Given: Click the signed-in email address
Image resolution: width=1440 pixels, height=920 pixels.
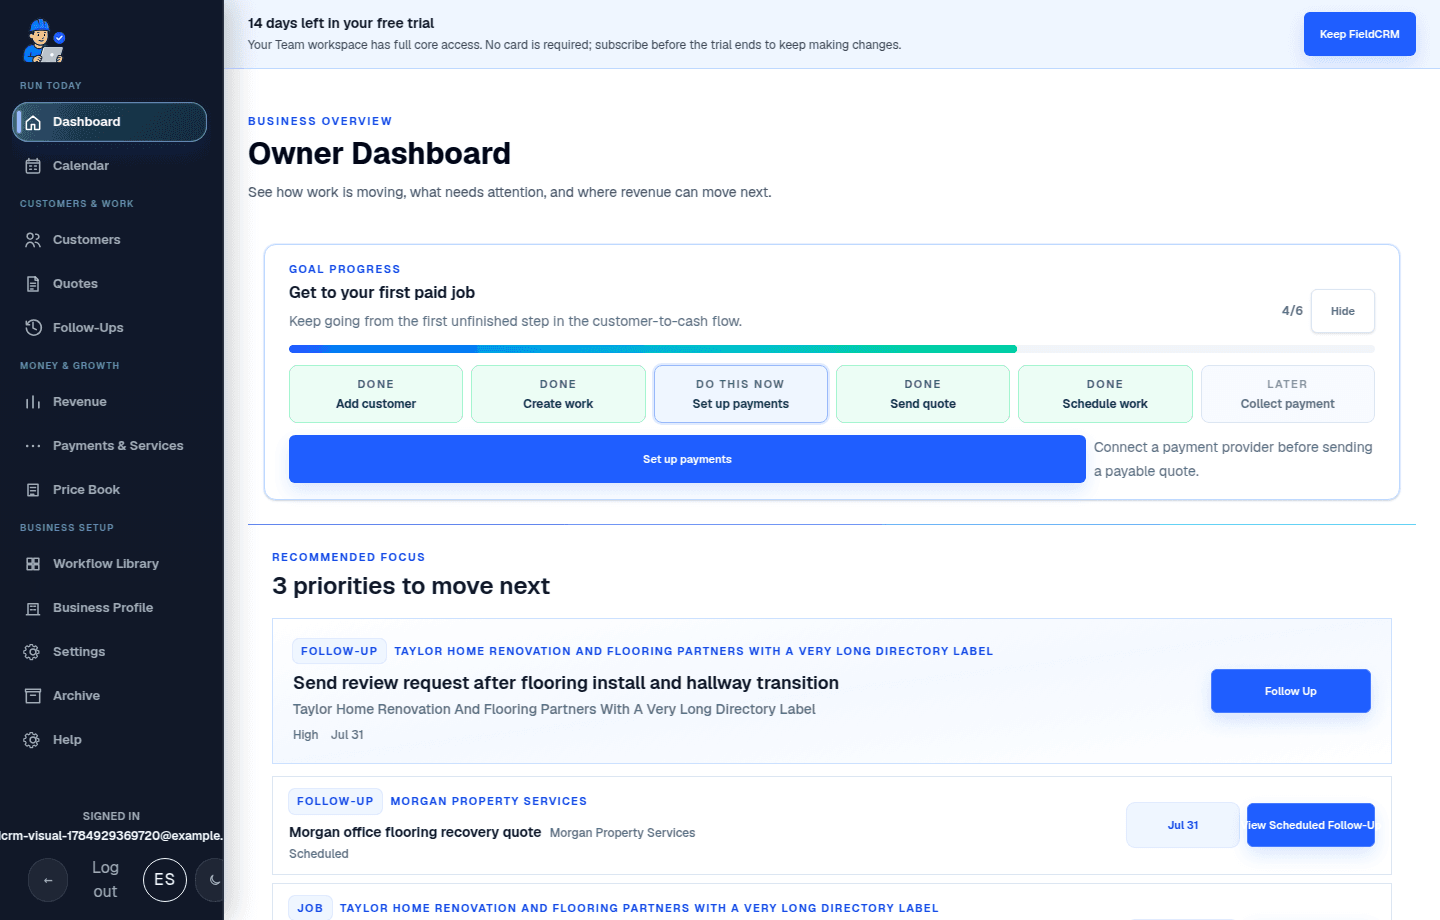Looking at the screenshot, I should (112, 836).
